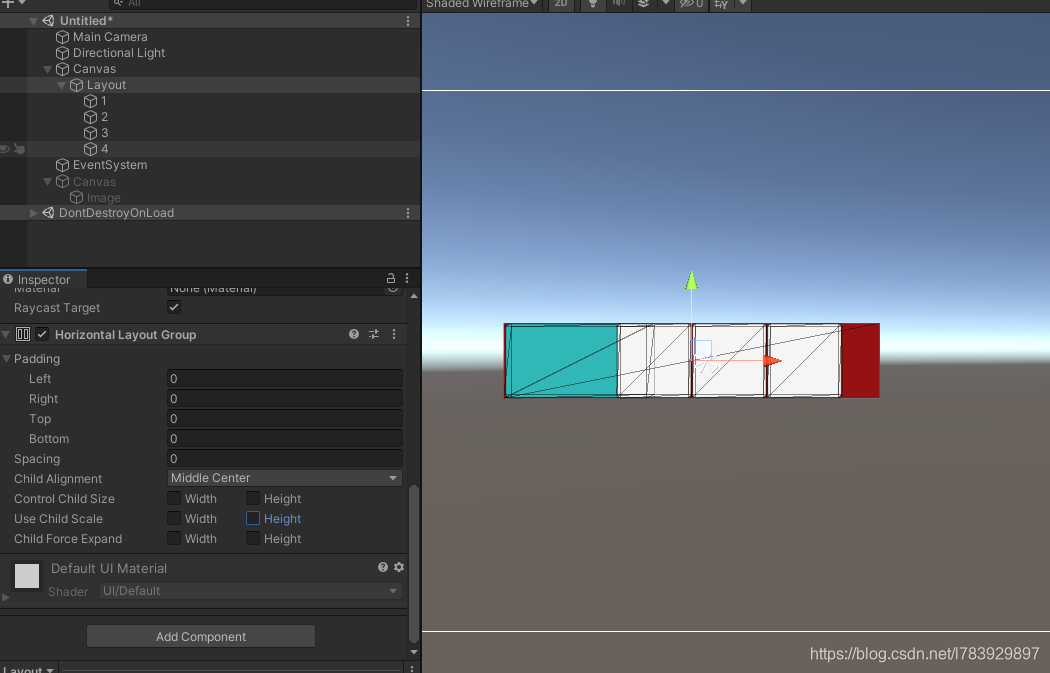The image size is (1050, 673).
Task: Toggle the 2D view button
Action: (x=561, y=4)
